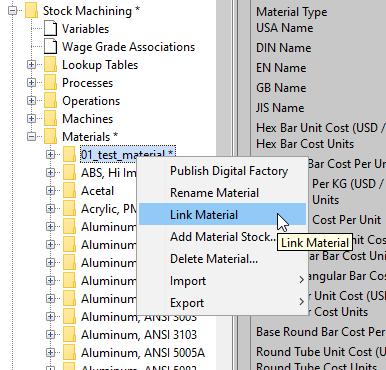Image resolution: width=386 pixels, height=370 pixels.
Task: Select Link Material menu entry
Action: pos(222,215)
